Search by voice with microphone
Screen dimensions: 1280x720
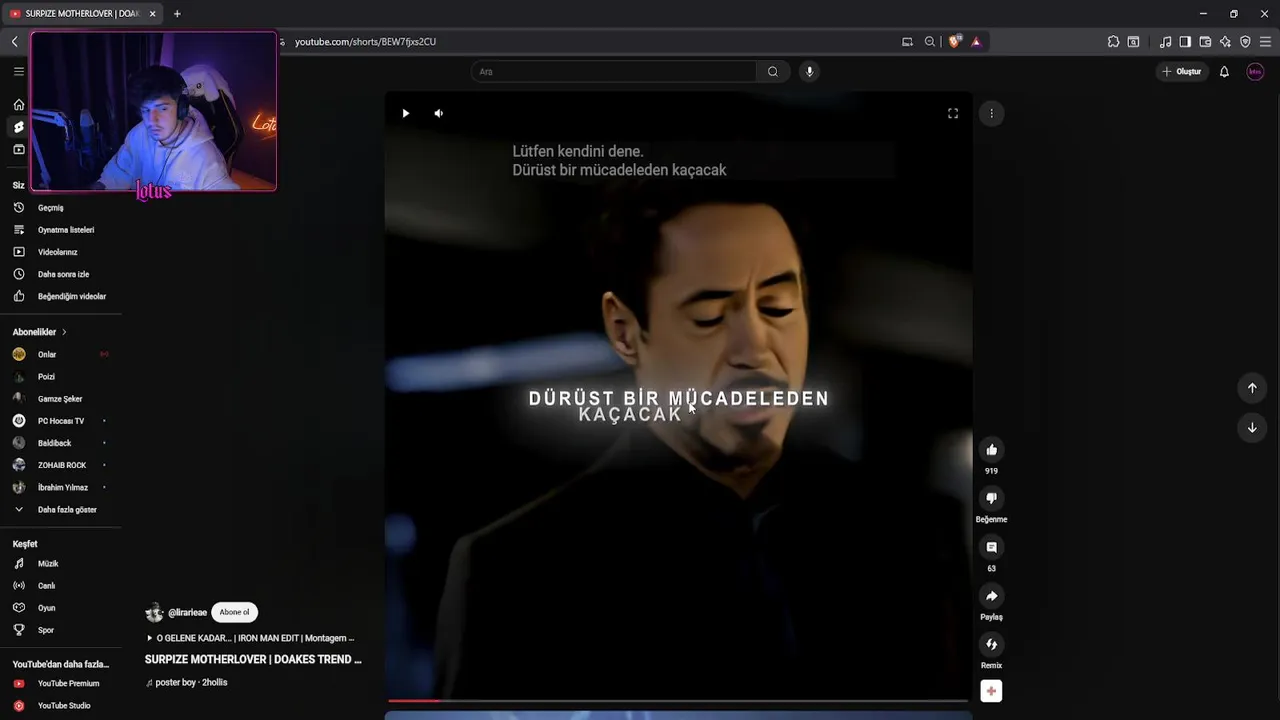click(x=809, y=71)
